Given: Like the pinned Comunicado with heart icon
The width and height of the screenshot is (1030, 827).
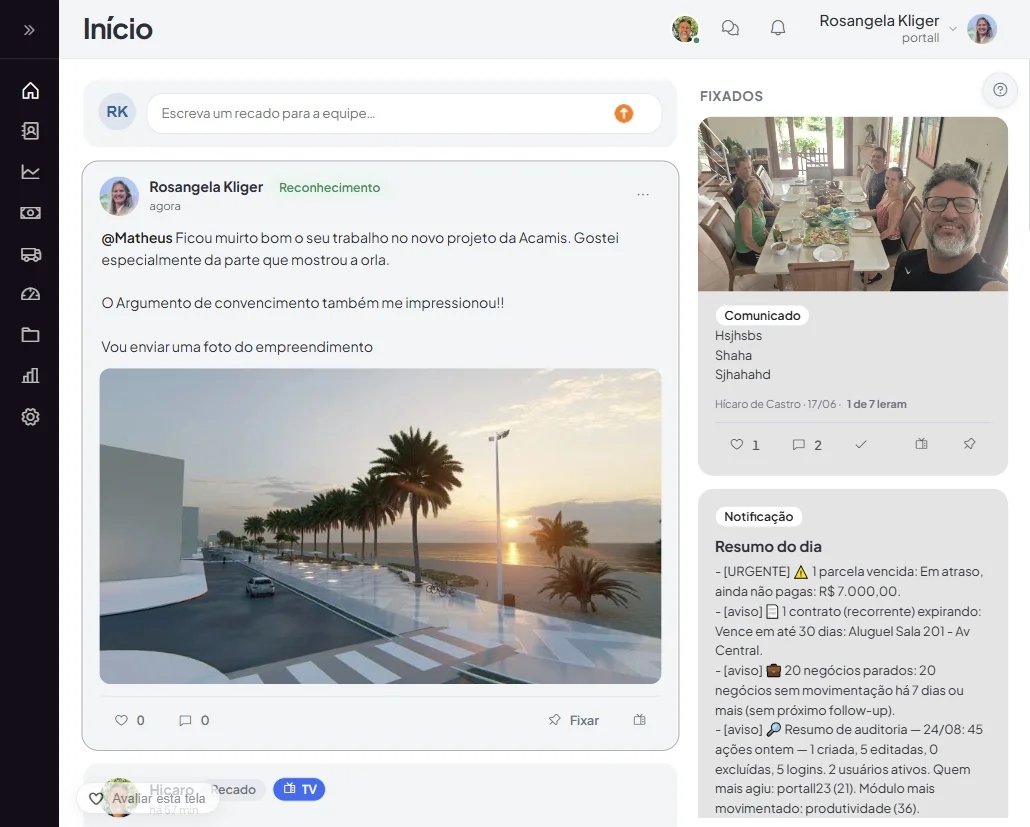Looking at the screenshot, I should click(737, 445).
